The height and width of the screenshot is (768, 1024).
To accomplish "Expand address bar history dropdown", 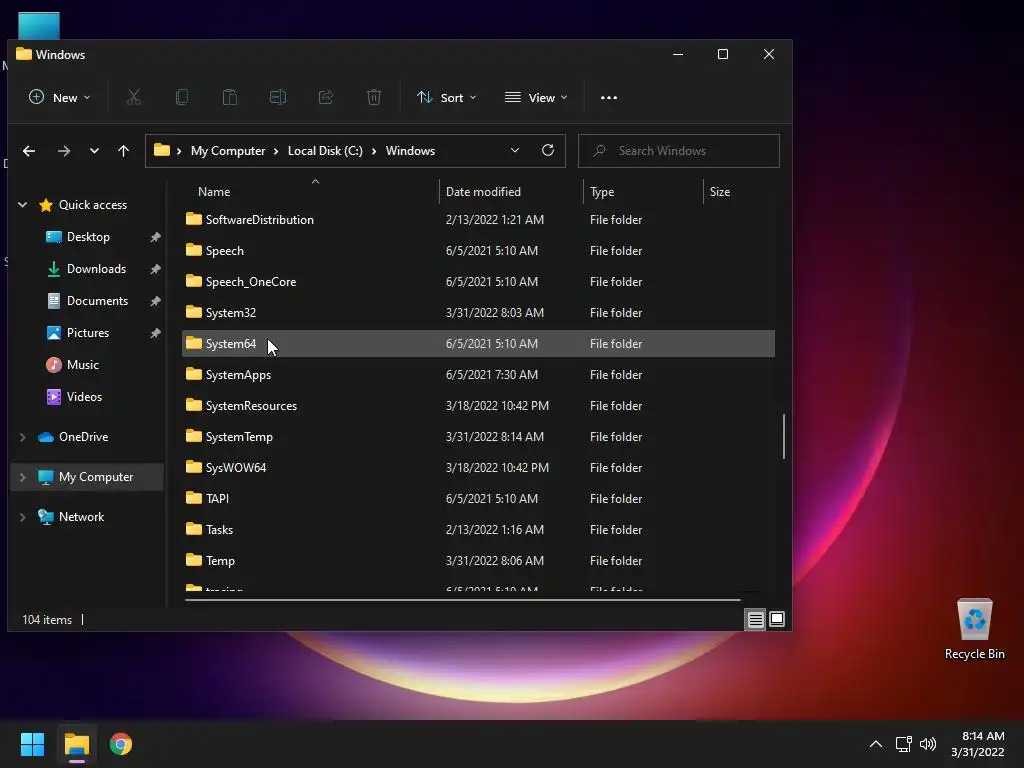I will pos(515,150).
